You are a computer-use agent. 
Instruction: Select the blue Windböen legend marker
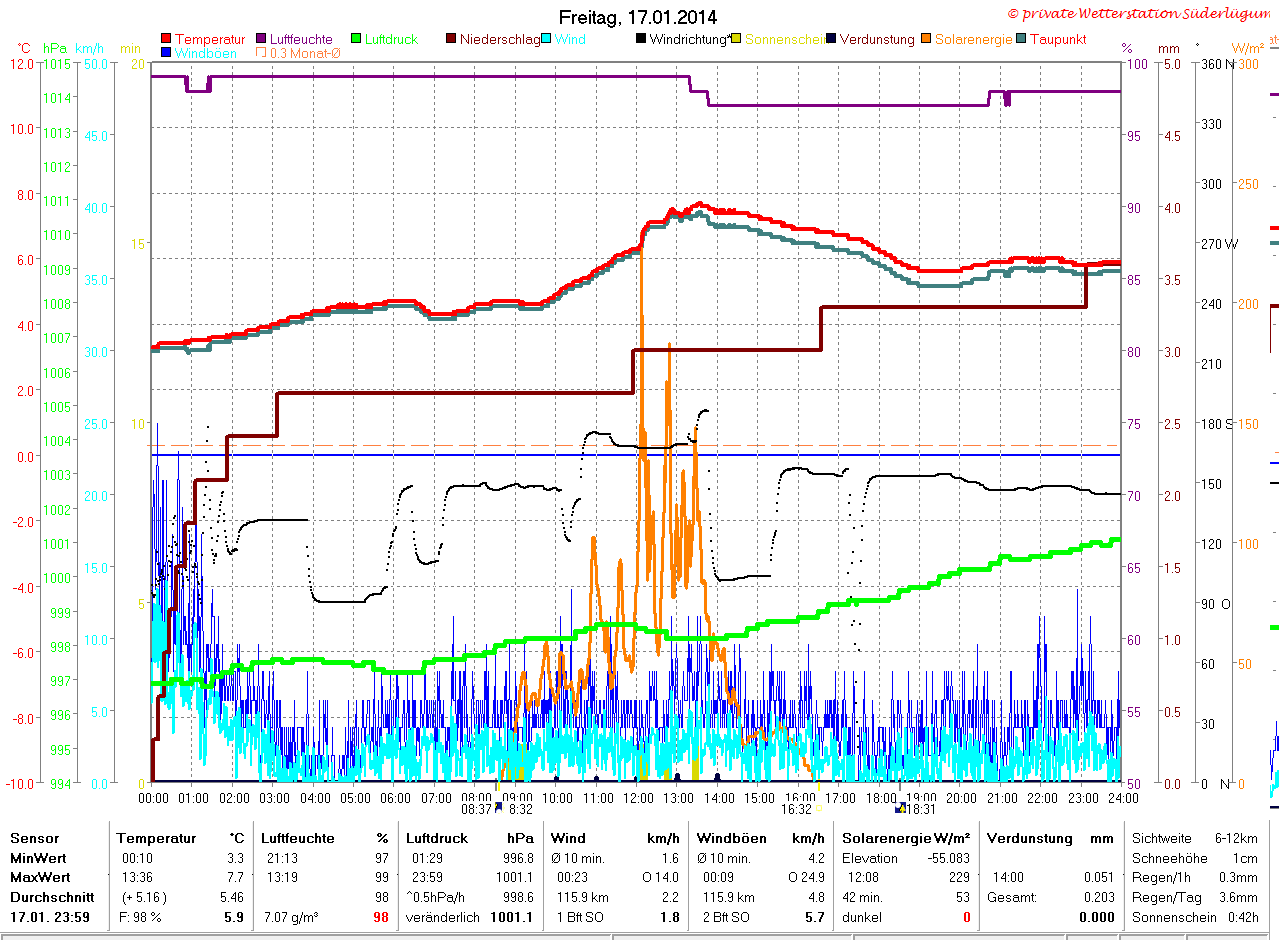pyautogui.click(x=166, y=52)
